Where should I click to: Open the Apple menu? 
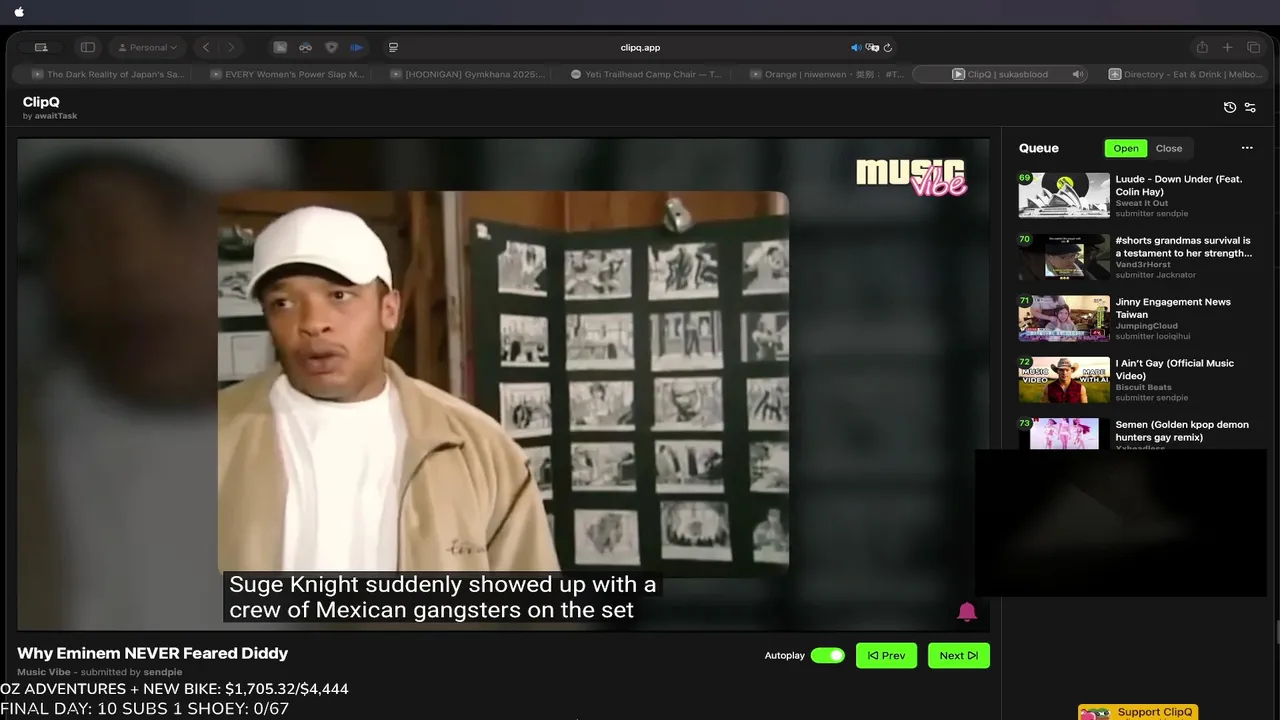click(x=19, y=12)
